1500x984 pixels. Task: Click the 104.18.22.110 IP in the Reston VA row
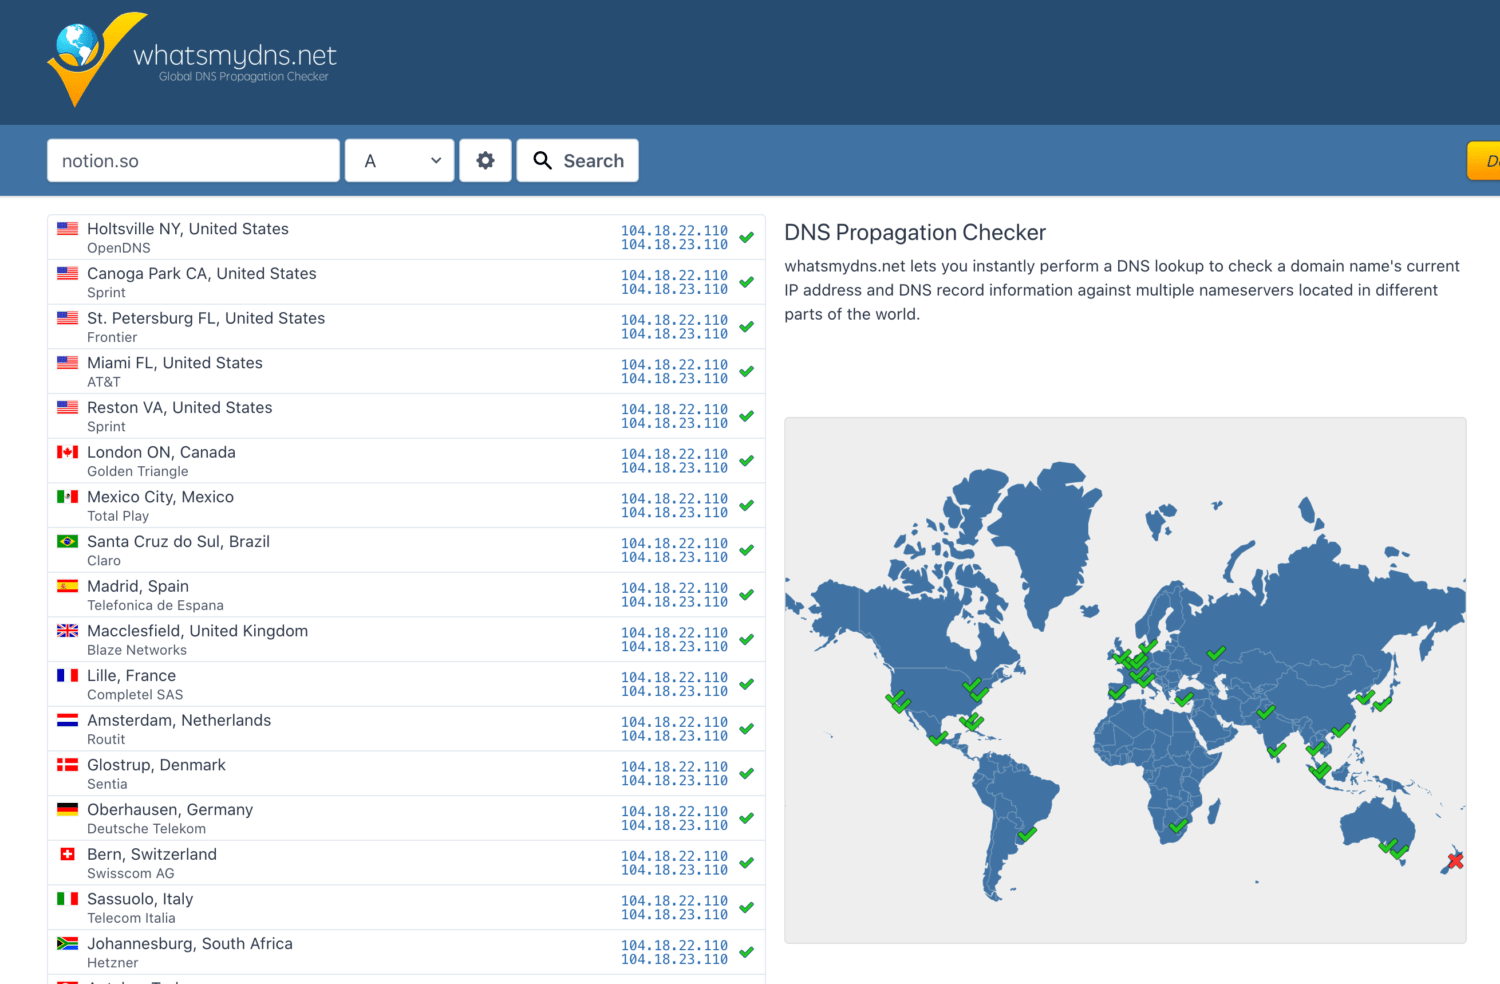(674, 410)
